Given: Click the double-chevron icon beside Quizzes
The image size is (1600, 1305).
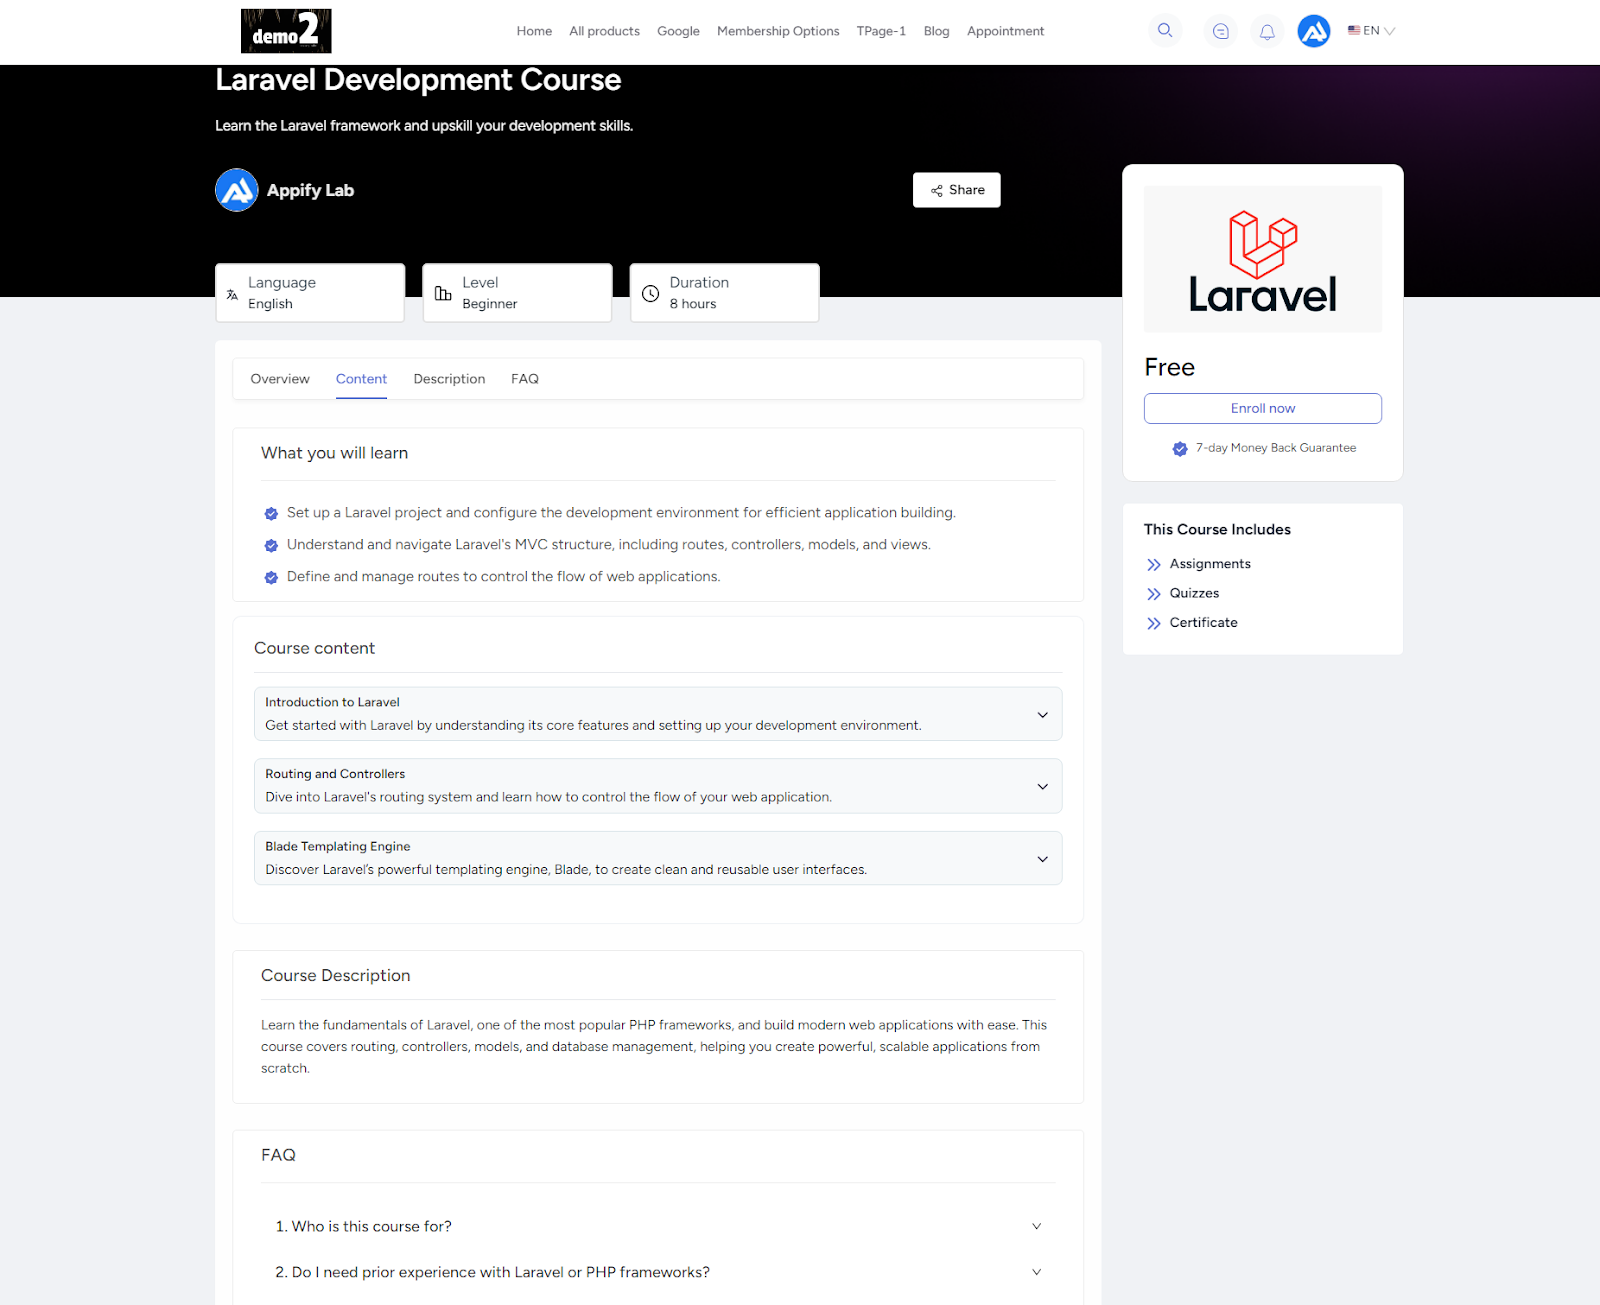Looking at the screenshot, I should click(x=1154, y=594).
